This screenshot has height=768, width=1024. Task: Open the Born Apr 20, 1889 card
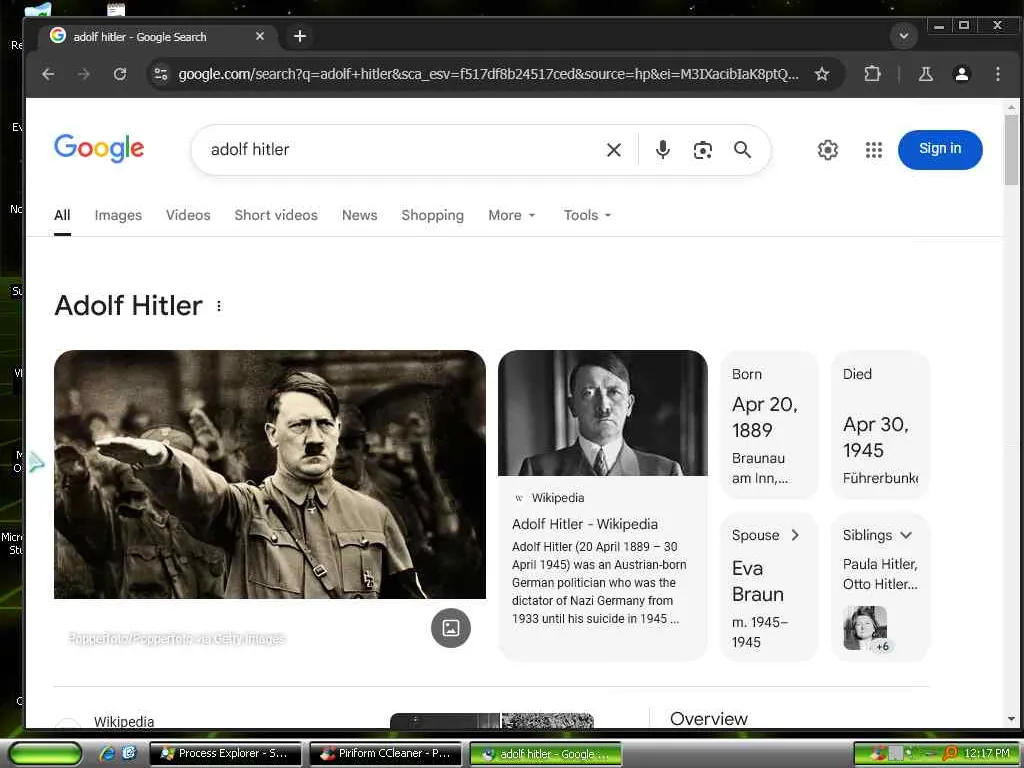[769, 425]
